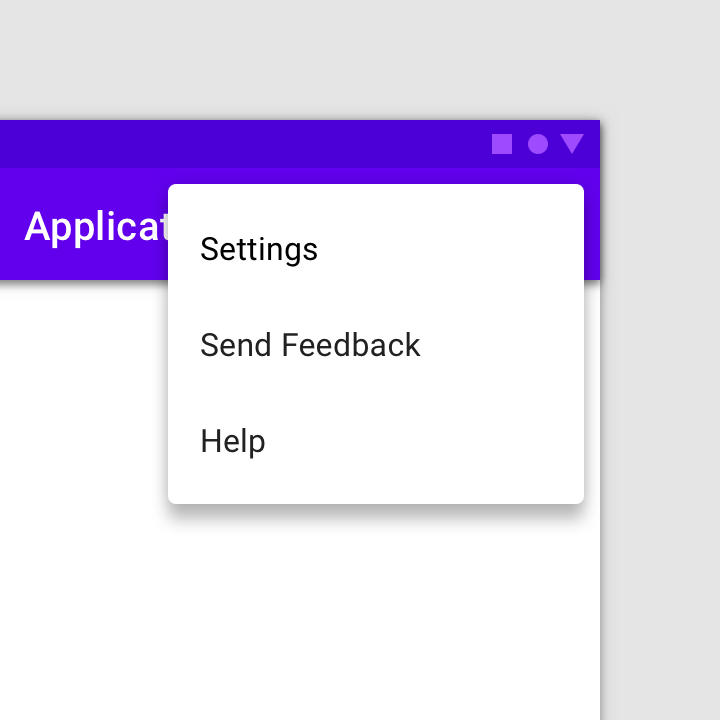
Task: Click the popup's top padding above Settings
Action: (x=376, y=193)
